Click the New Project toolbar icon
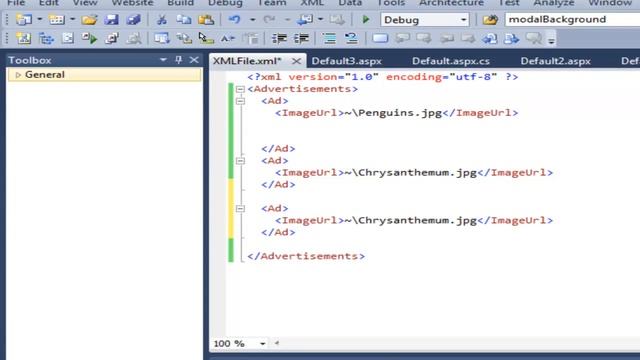 coord(24,20)
